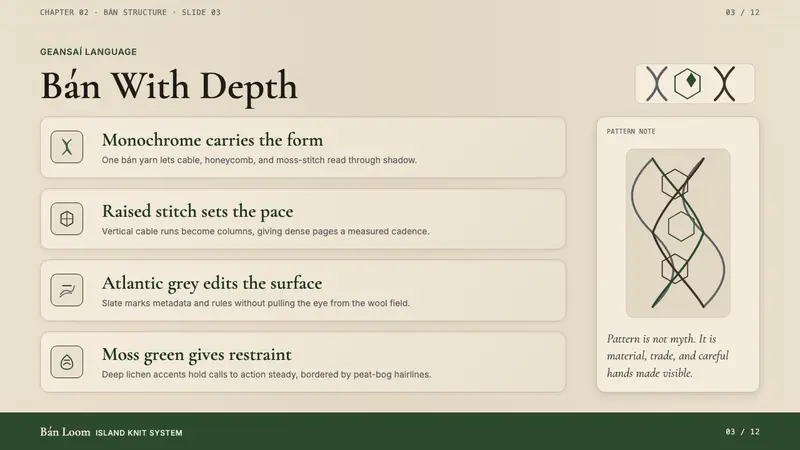
Task: Click the 'Atlantic grey edits the surface' heading
Action: pyautogui.click(x=212, y=283)
